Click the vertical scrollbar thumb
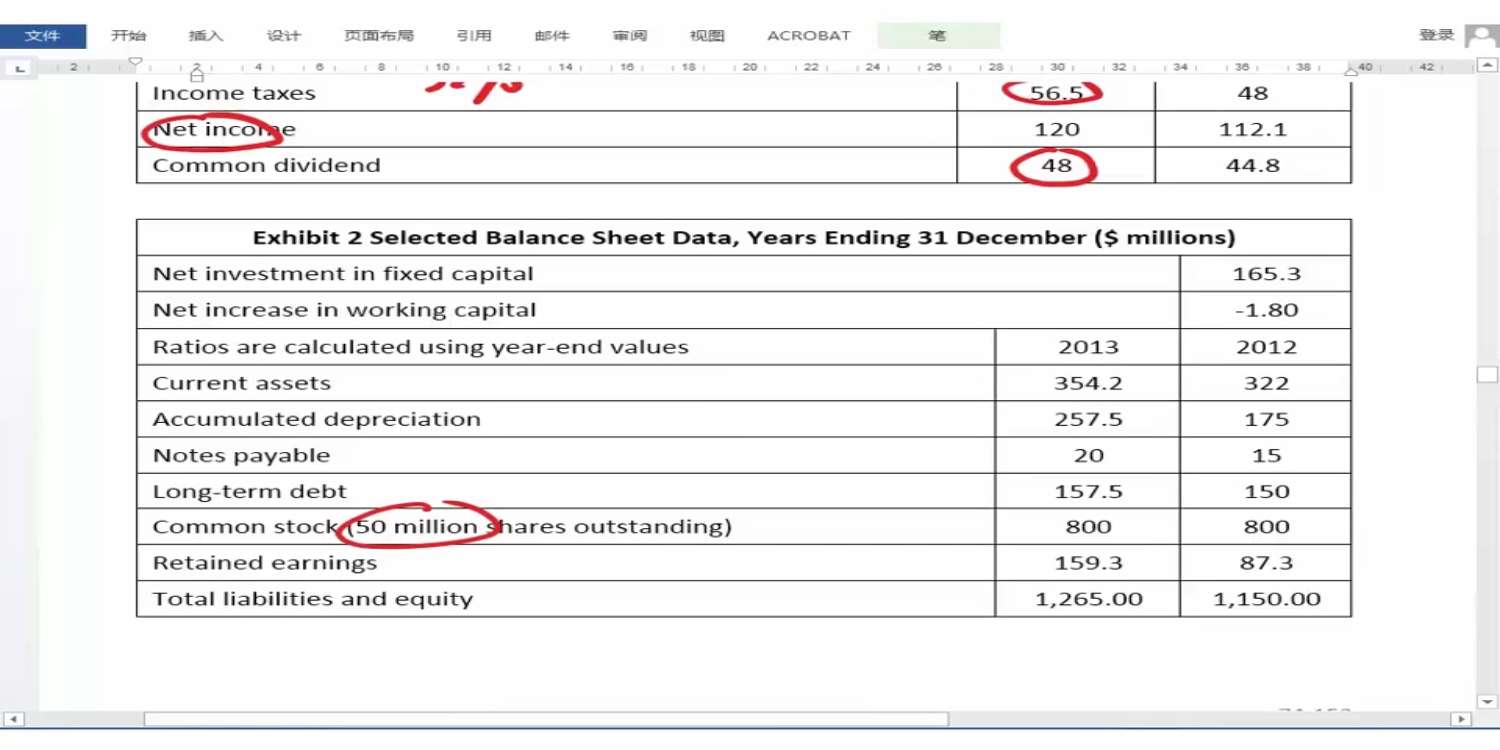Image resolution: width=1500 pixels, height=750 pixels. tap(1488, 374)
